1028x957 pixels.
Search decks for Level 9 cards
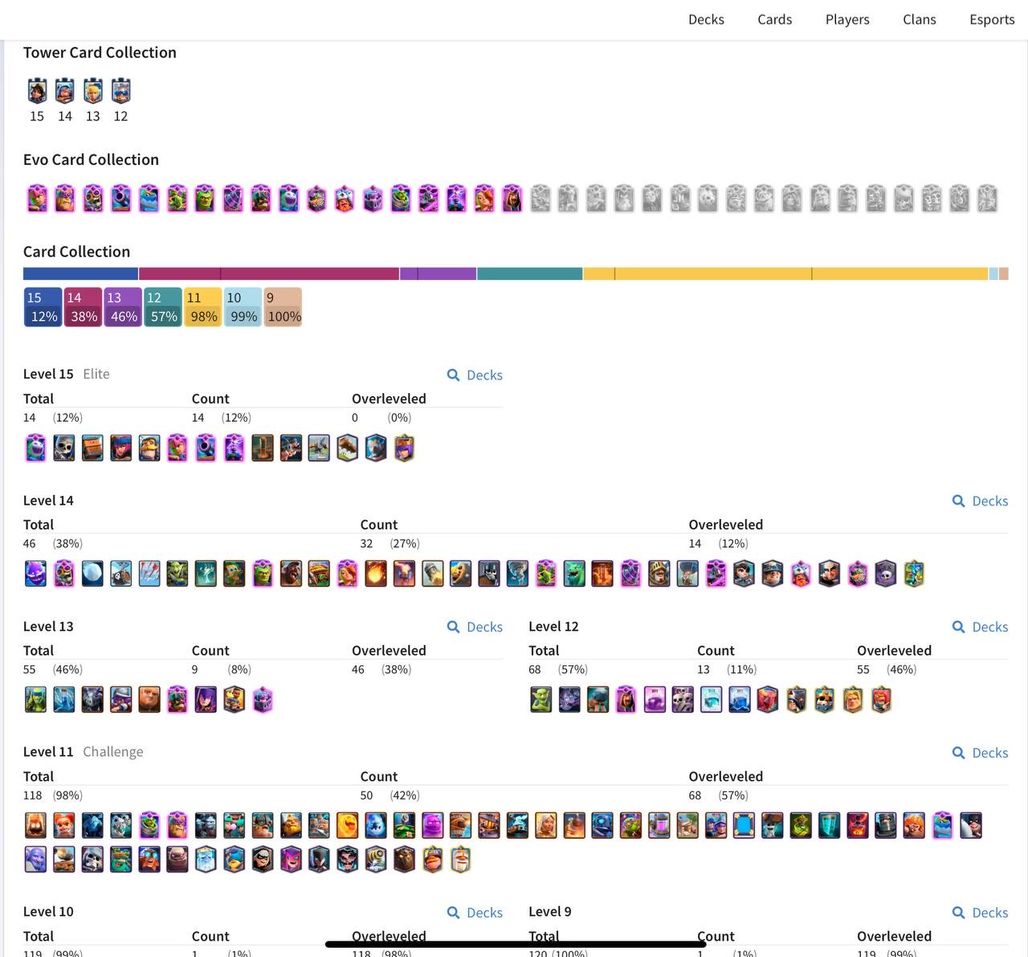(980, 912)
